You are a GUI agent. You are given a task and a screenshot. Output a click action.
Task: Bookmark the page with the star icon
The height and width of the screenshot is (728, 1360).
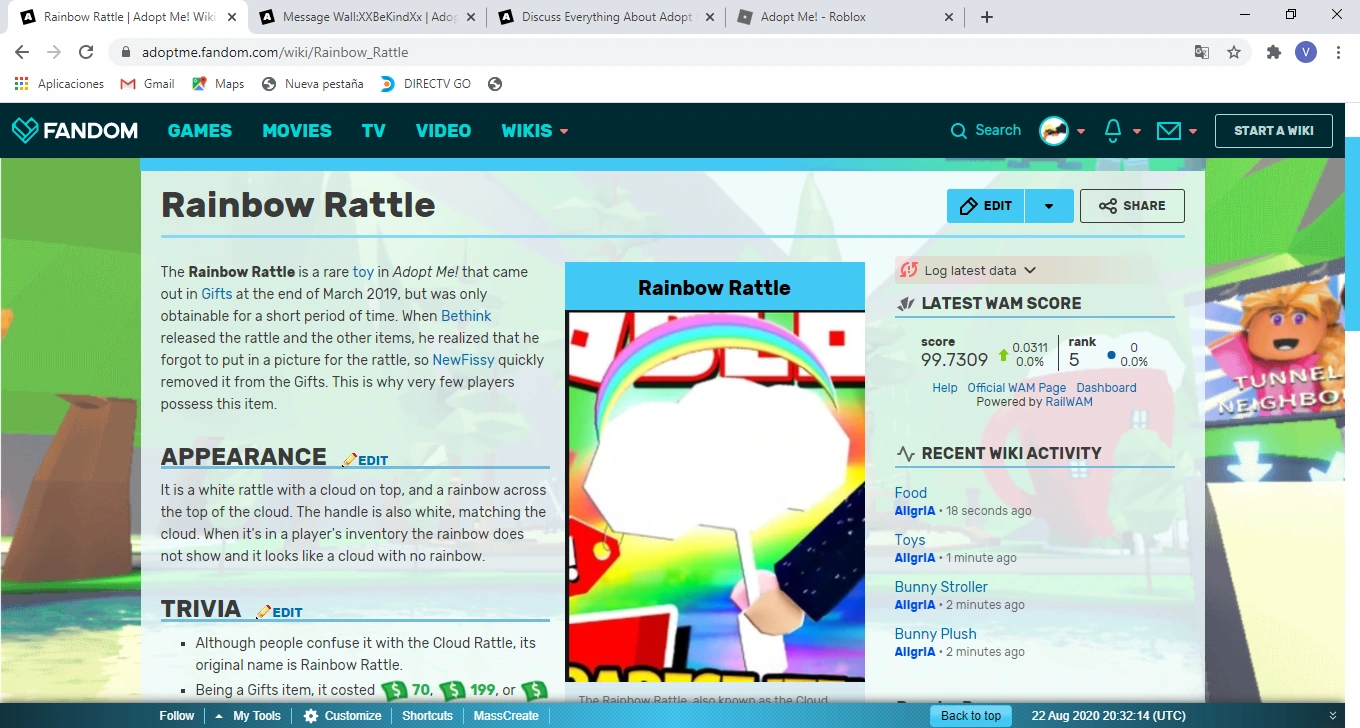pyautogui.click(x=1235, y=51)
